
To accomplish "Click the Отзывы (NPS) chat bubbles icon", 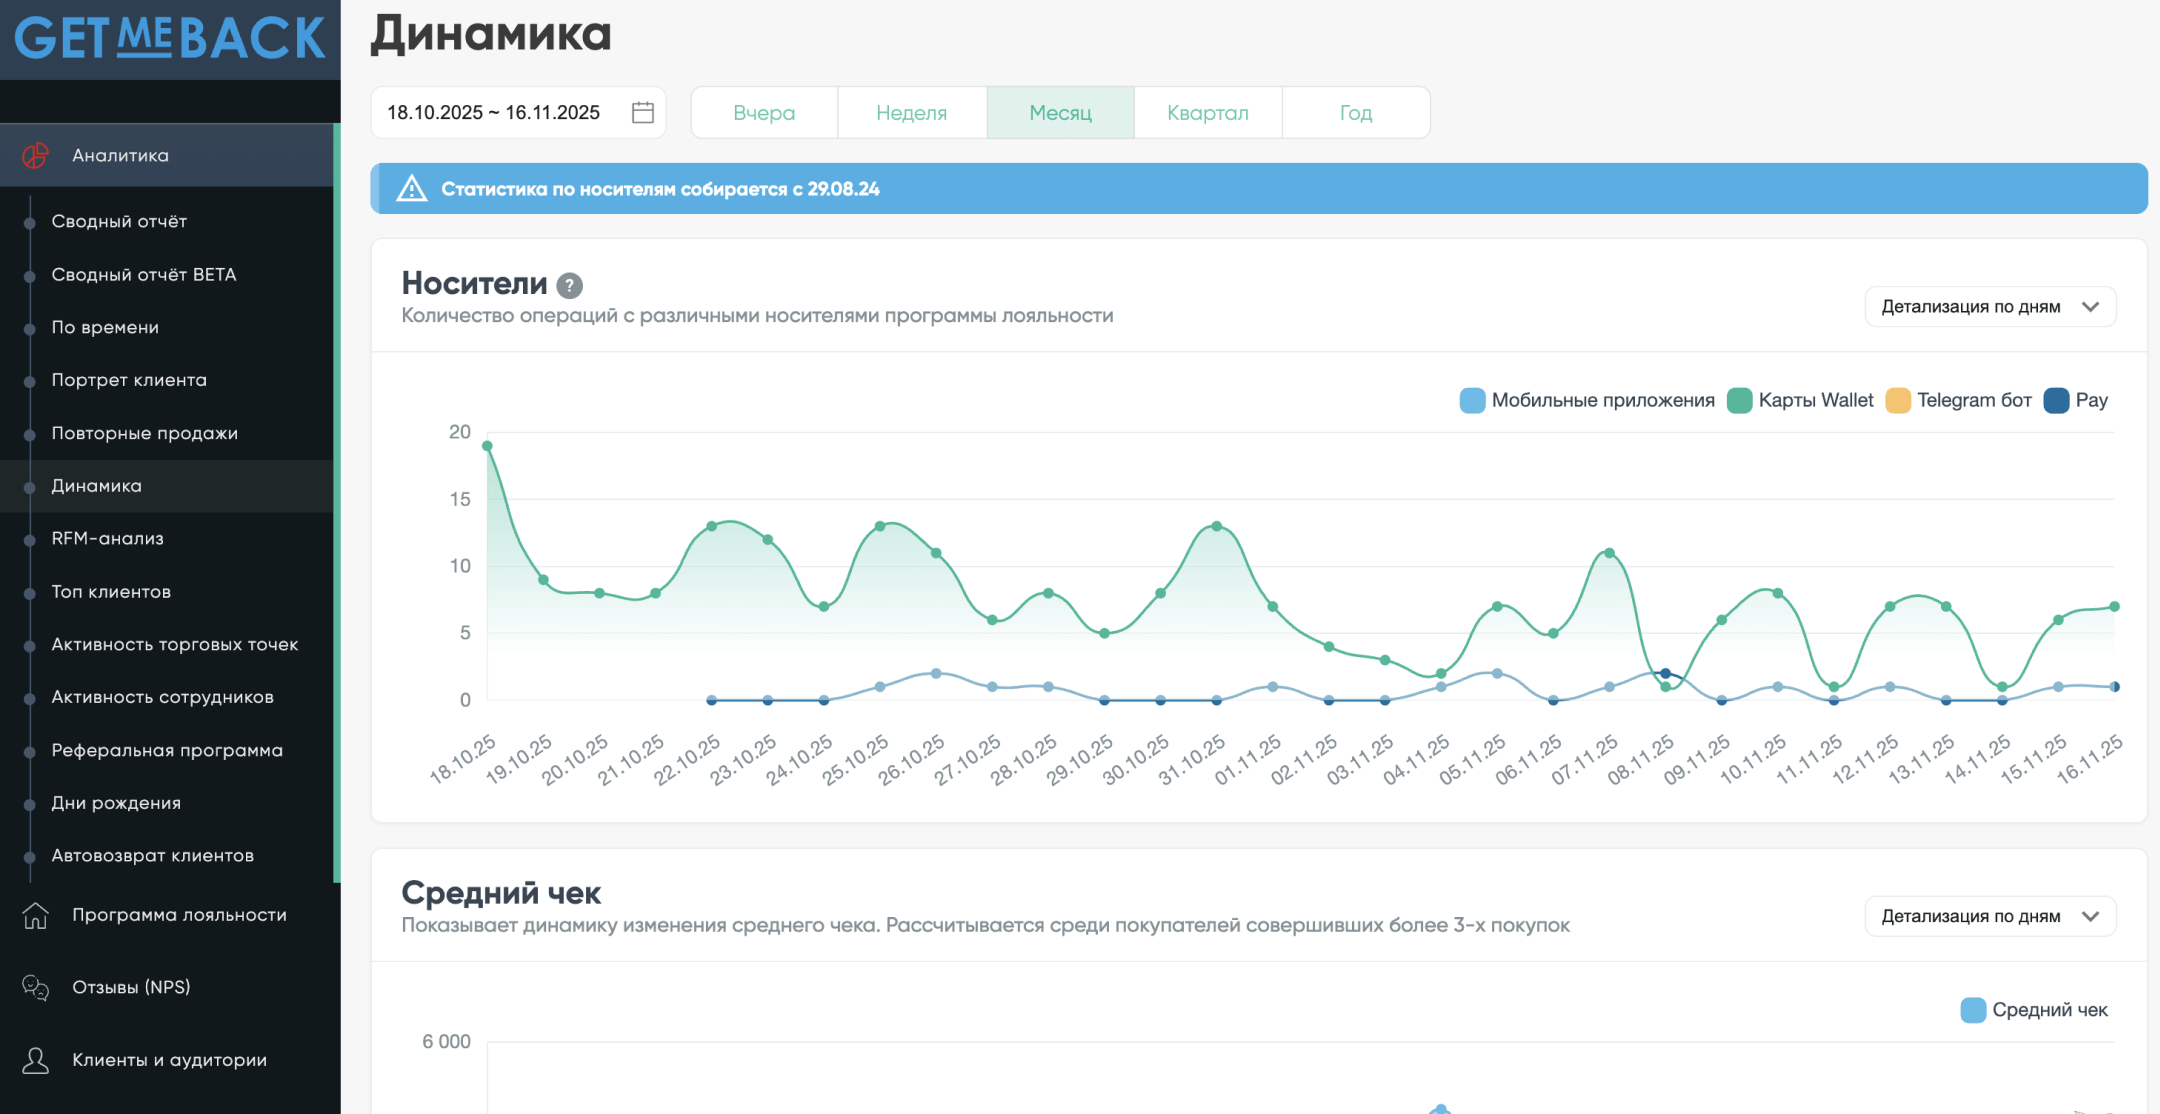I will 36,988.
